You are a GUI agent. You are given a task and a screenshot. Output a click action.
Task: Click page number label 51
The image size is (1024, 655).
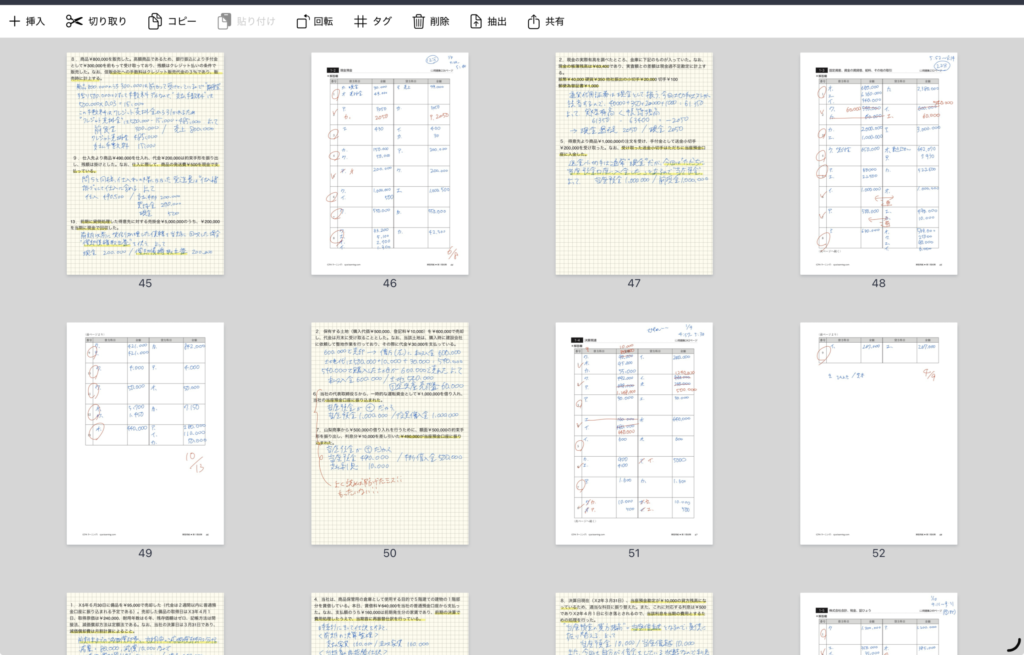(x=634, y=553)
